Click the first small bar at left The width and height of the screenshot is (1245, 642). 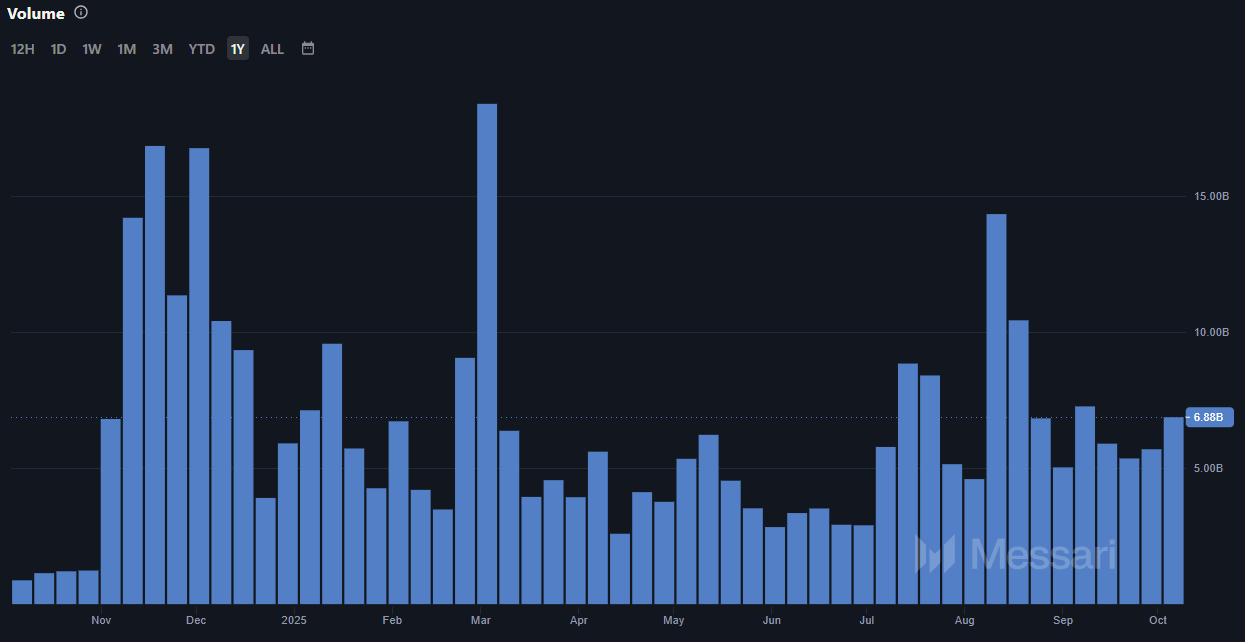click(x=22, y=592)
